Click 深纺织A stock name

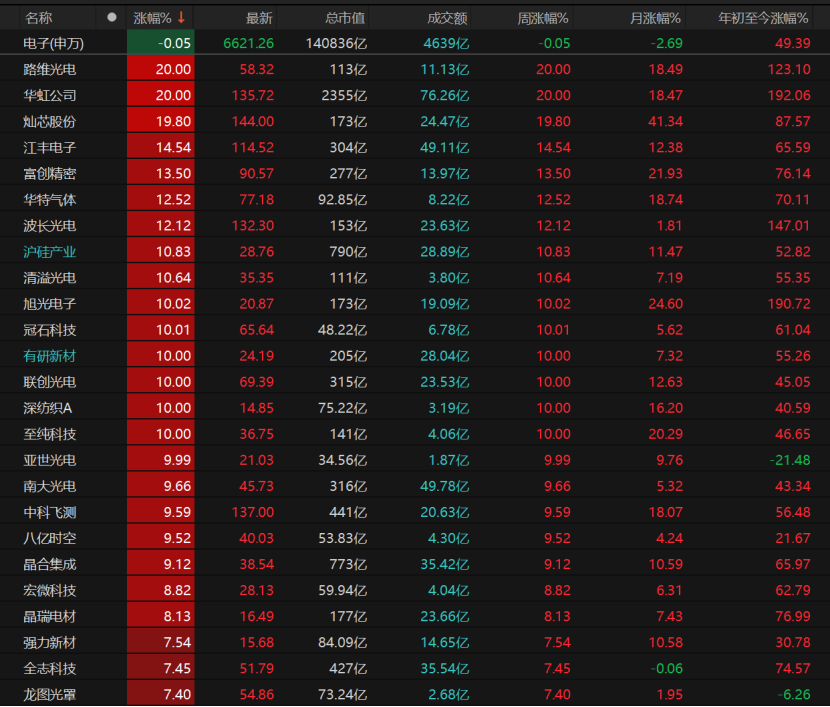pyautogui.click(x=48, y=407)
